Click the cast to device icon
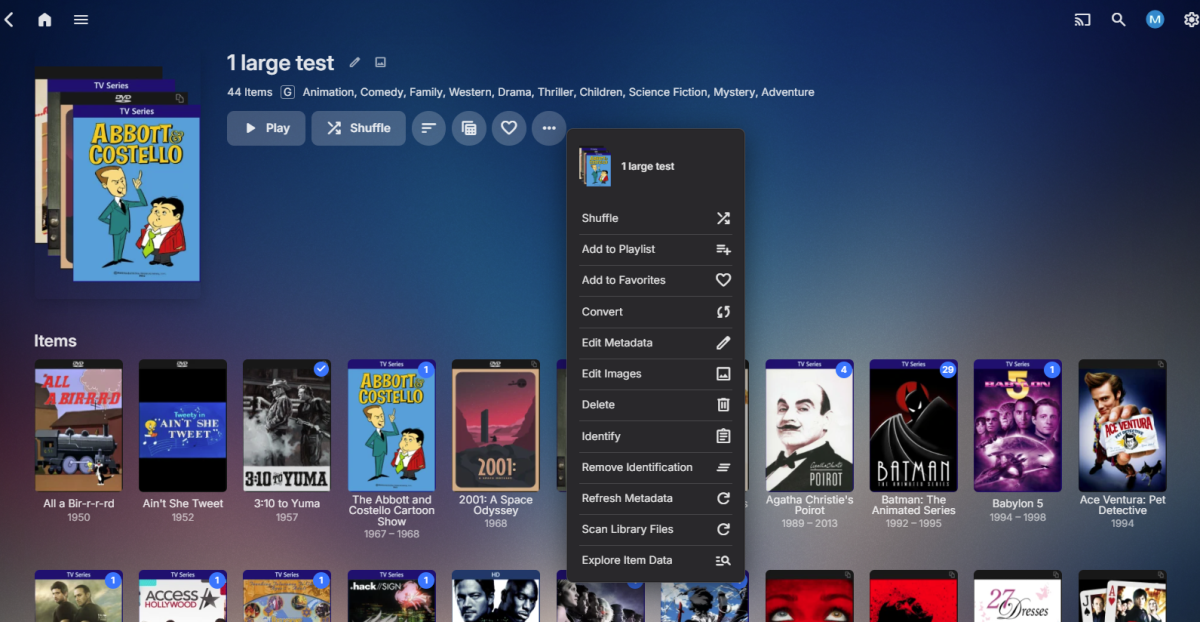The height and width of the screenshot is (622, 1200). (1082, 20)
